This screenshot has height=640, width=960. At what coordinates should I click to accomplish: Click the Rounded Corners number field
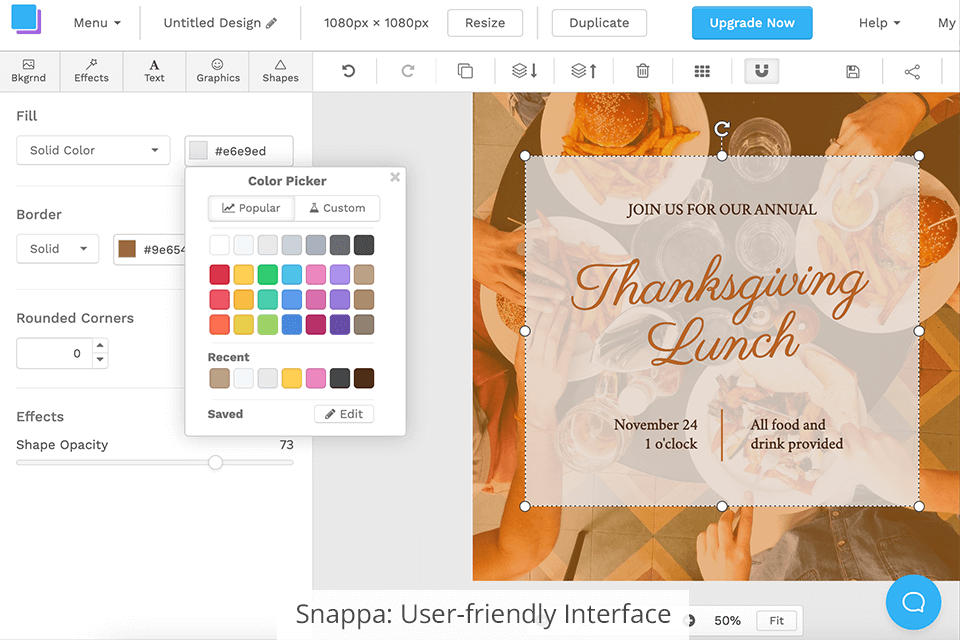click(x=55, y=353)
